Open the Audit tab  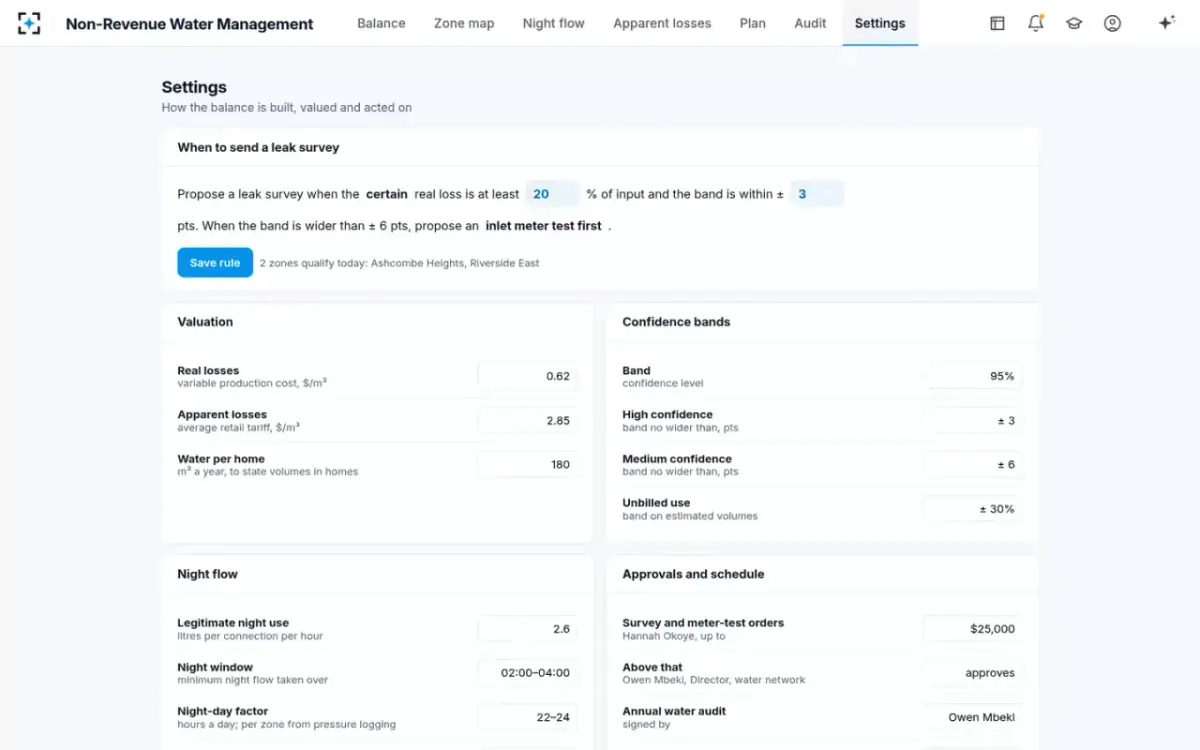(810, 23)
